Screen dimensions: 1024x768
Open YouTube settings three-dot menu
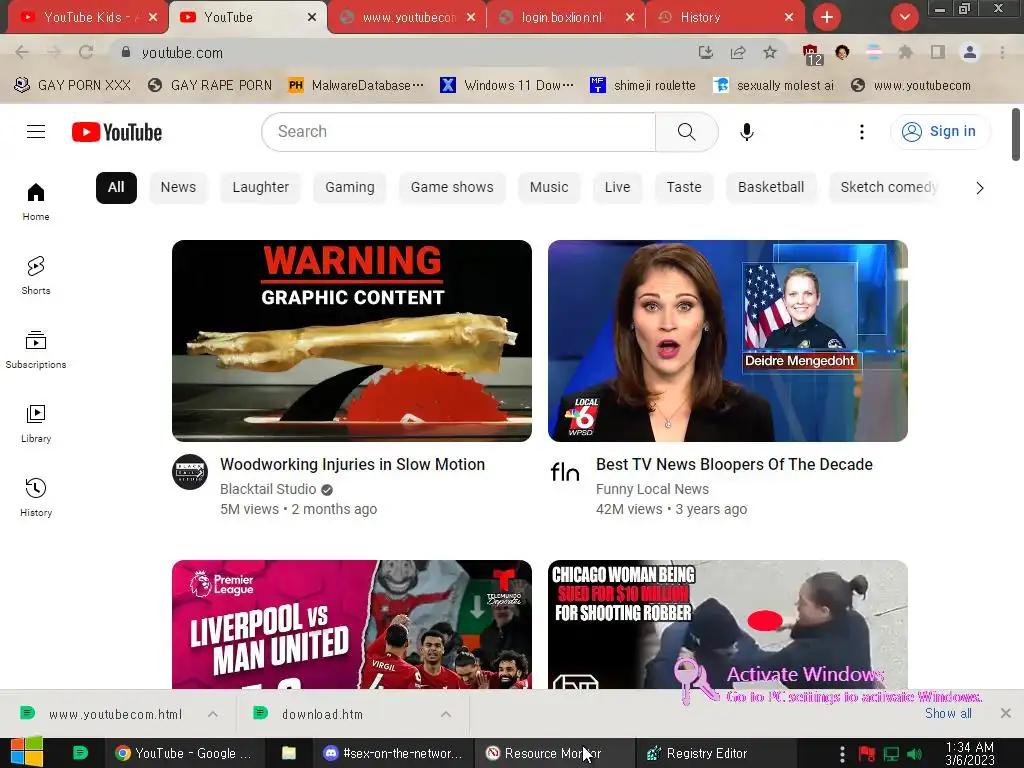pyautogui.click(x=861, y=132)
